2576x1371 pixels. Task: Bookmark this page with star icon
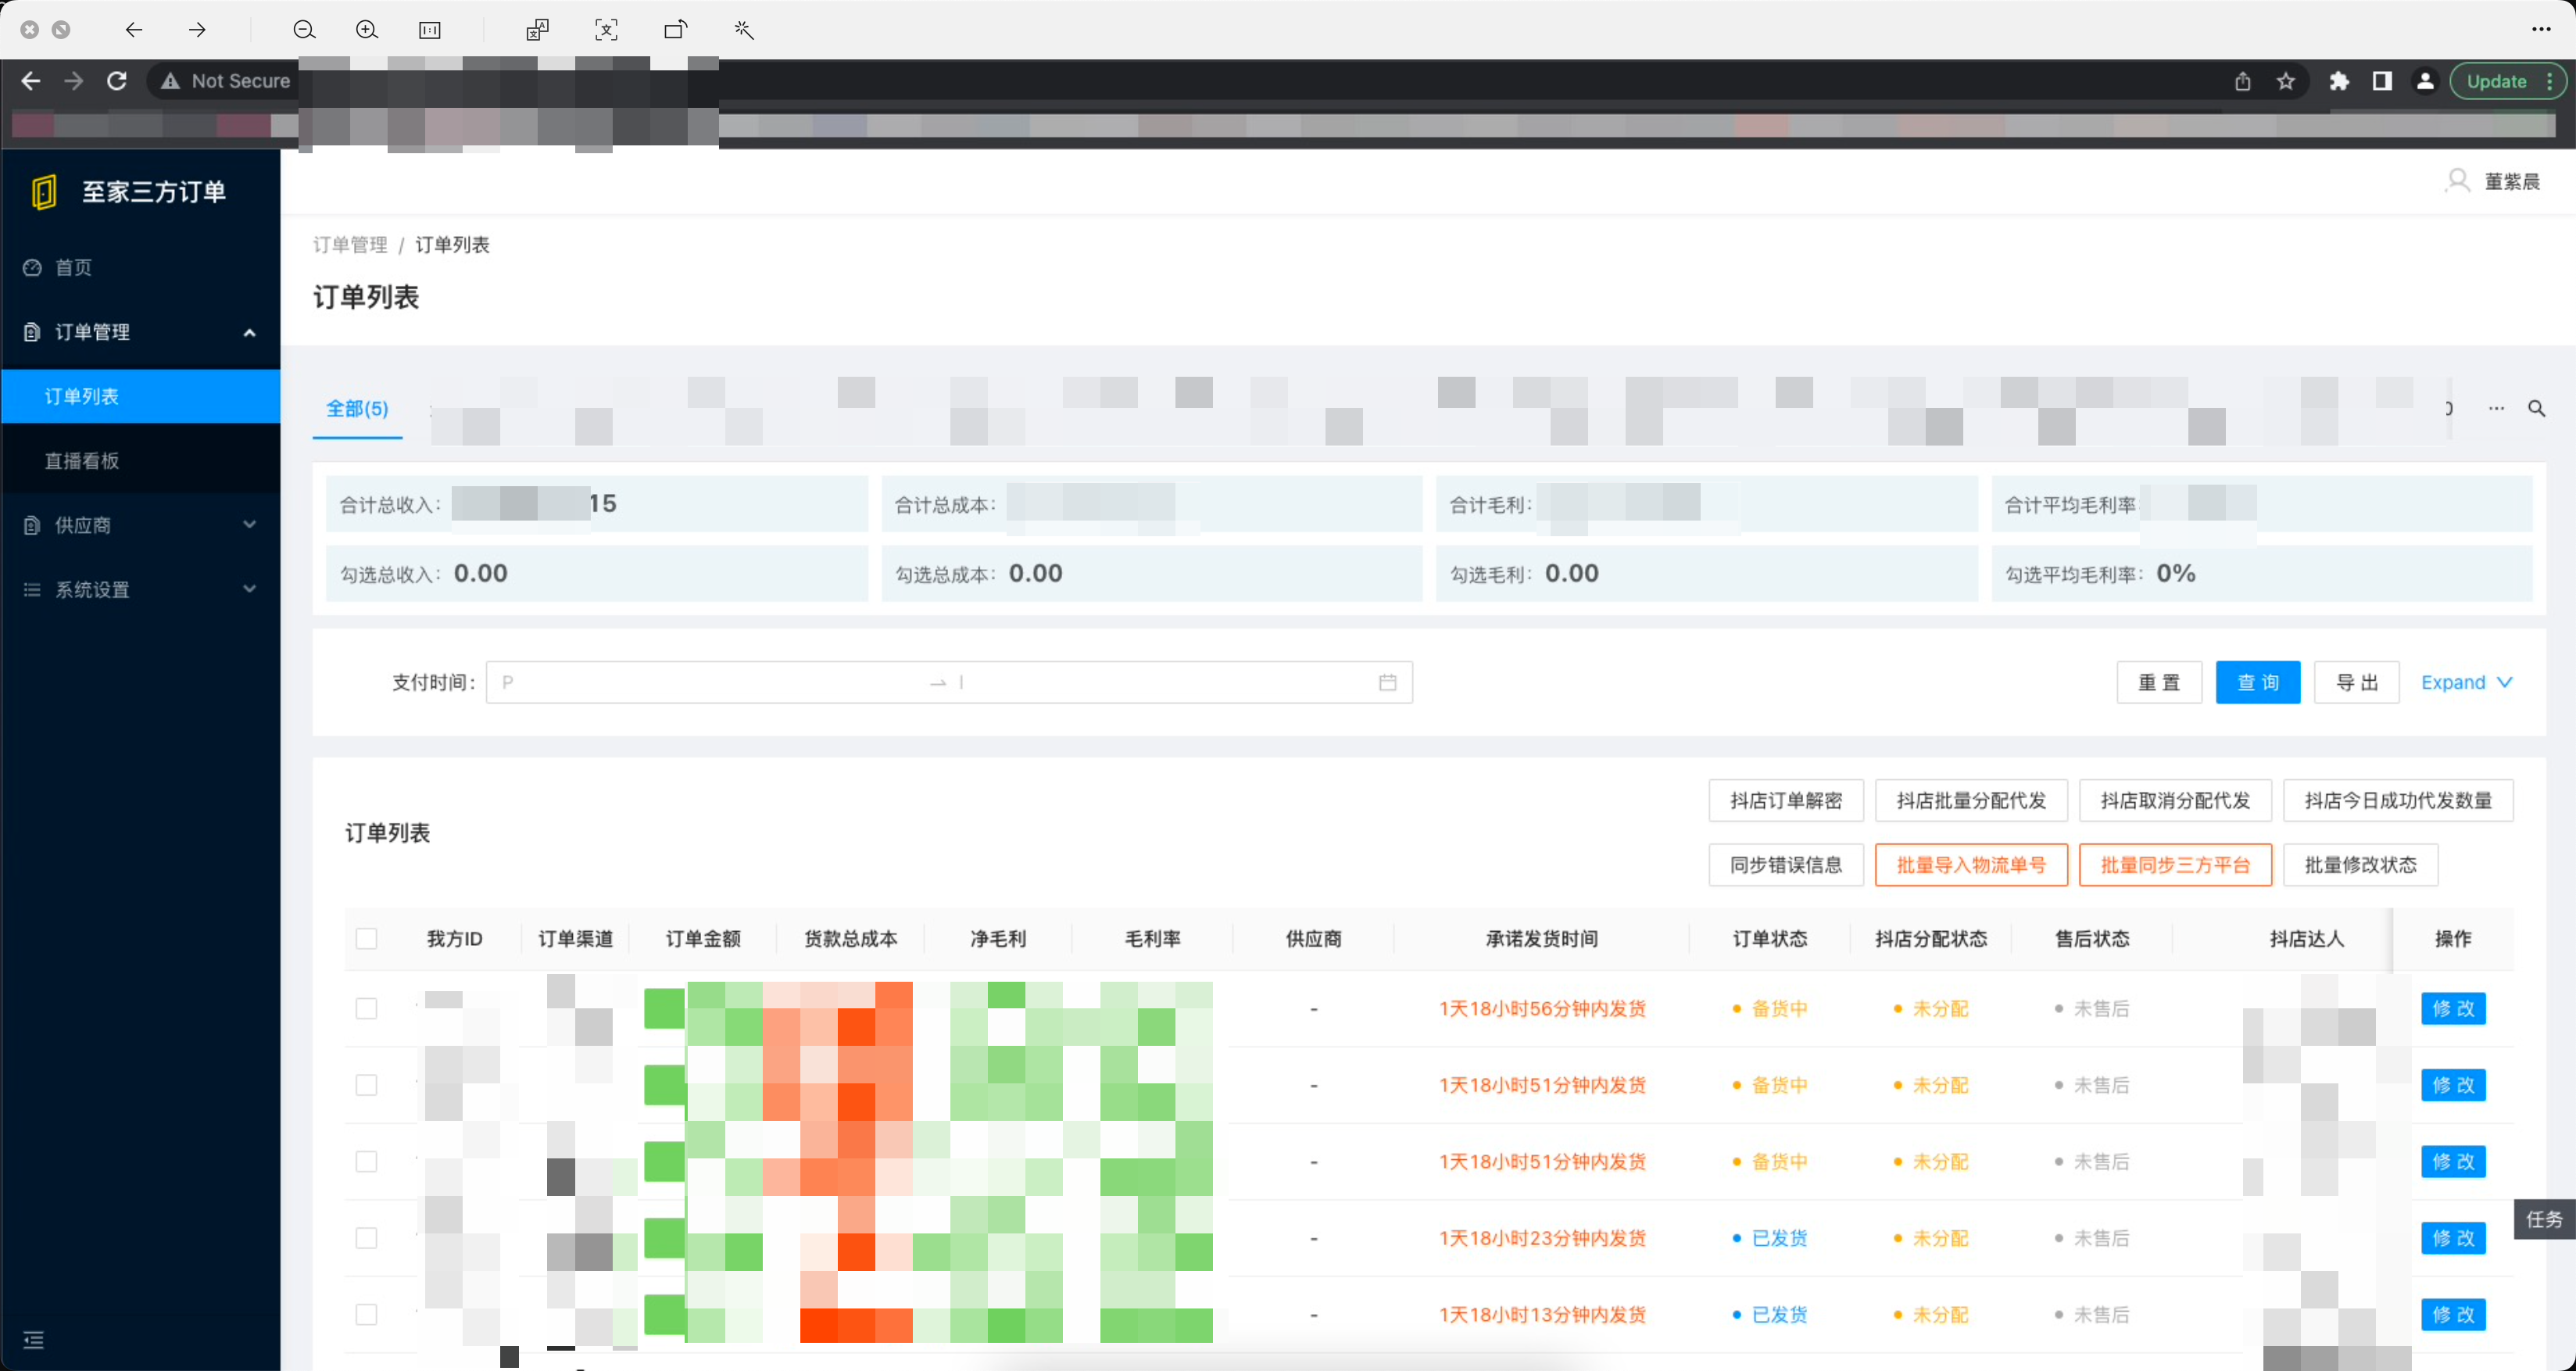tap(2286, 82)
